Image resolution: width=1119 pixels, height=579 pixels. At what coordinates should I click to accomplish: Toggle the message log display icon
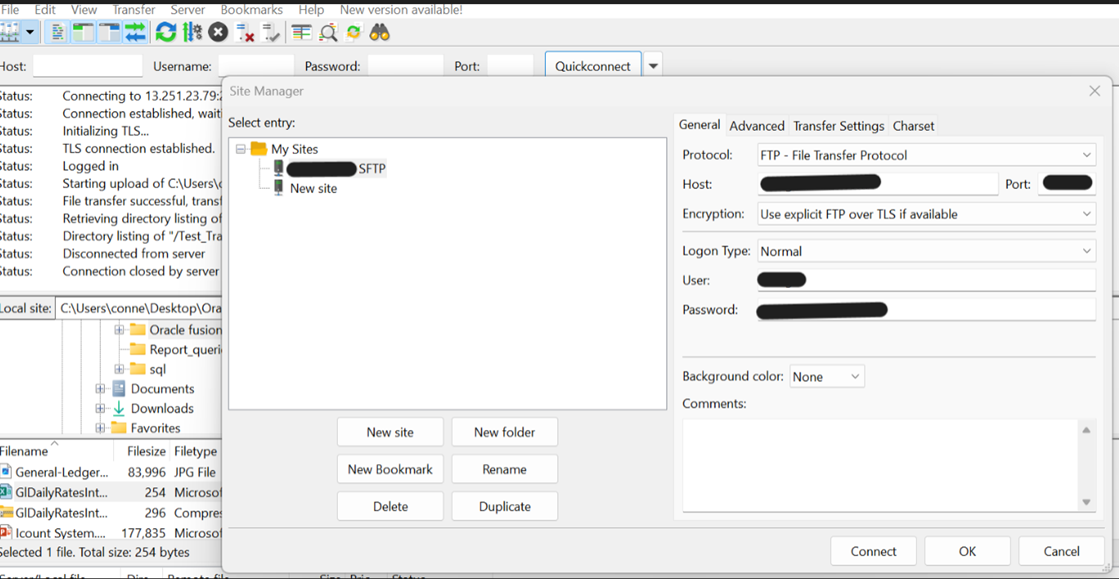(x=59, y=32)
